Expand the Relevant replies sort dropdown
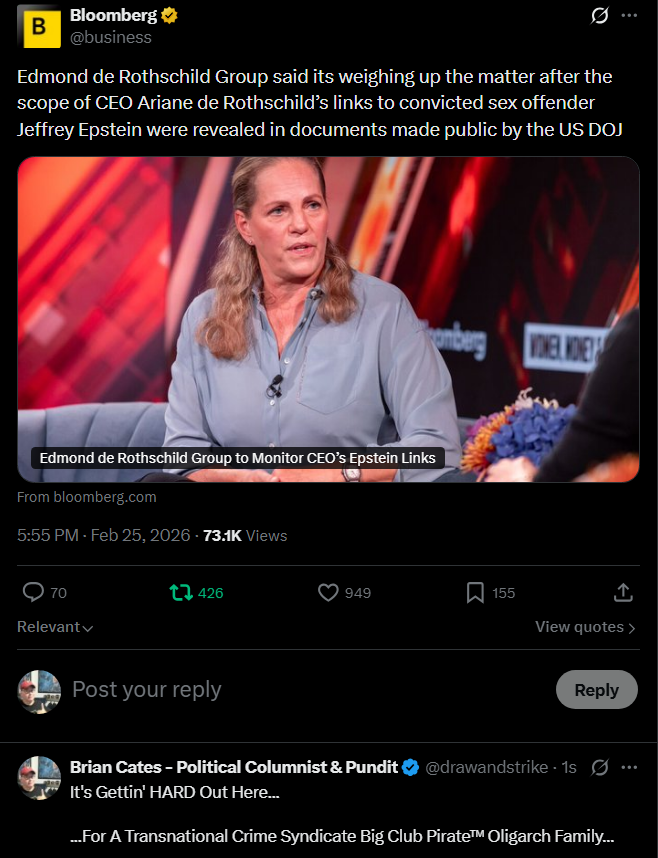Image resolution: width=658 pixels, height=858 pixels. click(55, 627)
